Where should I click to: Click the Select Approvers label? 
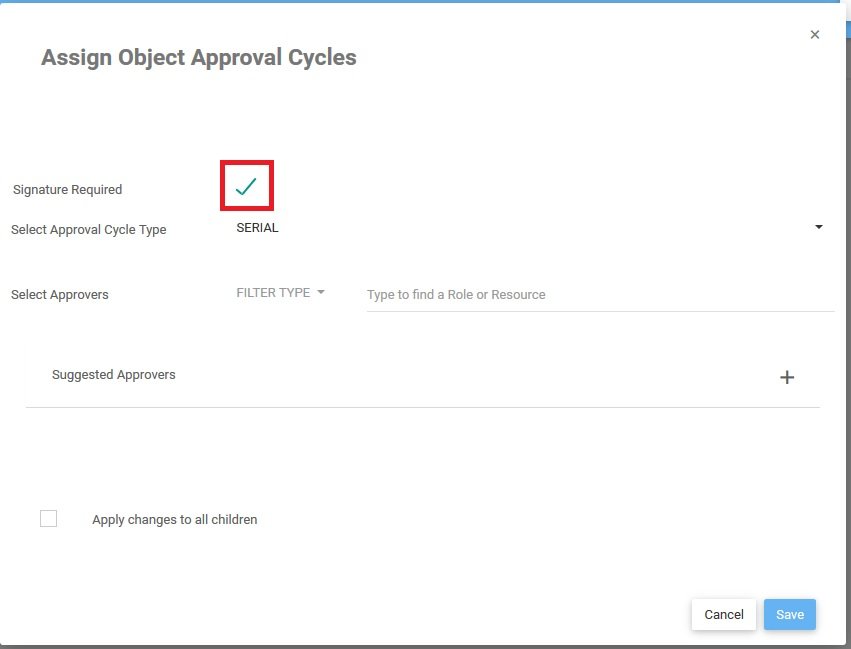pos(60,295)
